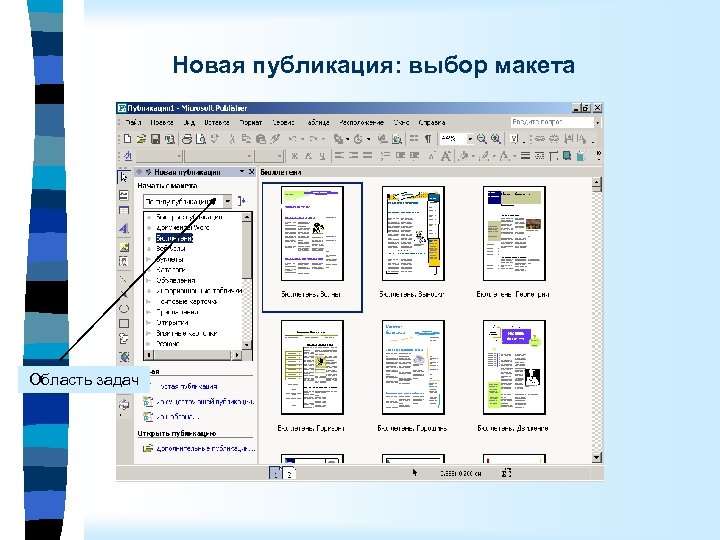This screenshot has width=720, height=540.
Task: Open the Файл menu
Action: (x=133, y=123)
